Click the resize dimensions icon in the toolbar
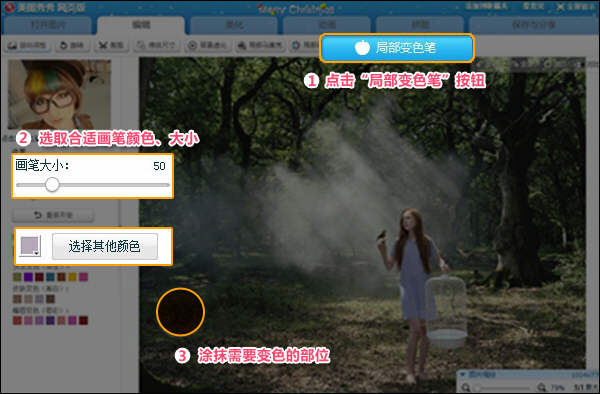Viewport: 600px width, 394px height. [x=141, y=46]
